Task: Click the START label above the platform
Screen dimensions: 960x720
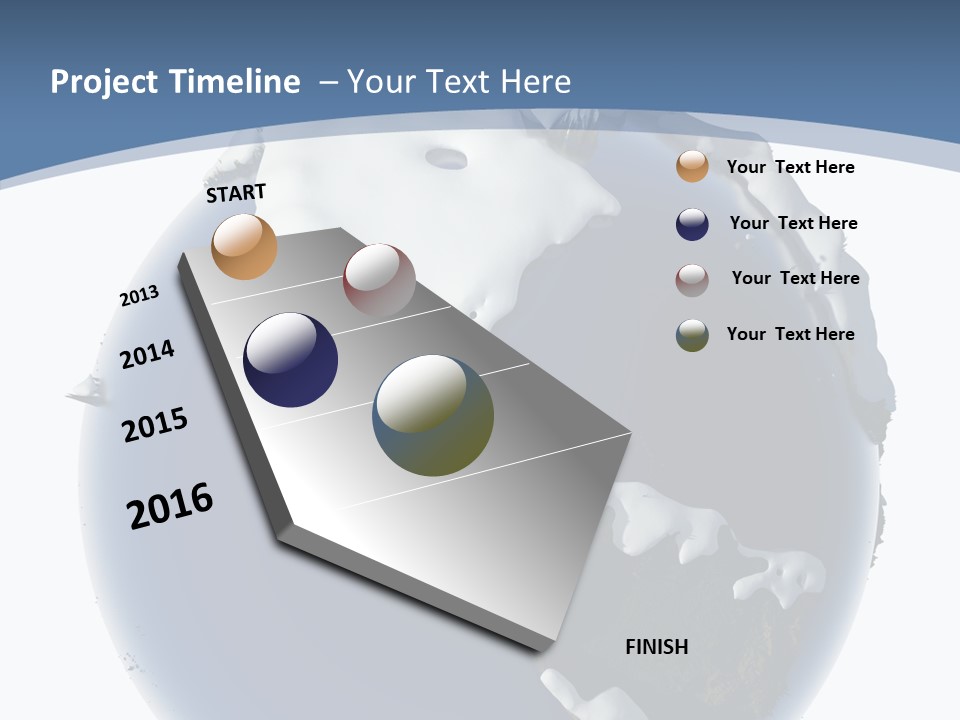Action: tap(236, 193)
